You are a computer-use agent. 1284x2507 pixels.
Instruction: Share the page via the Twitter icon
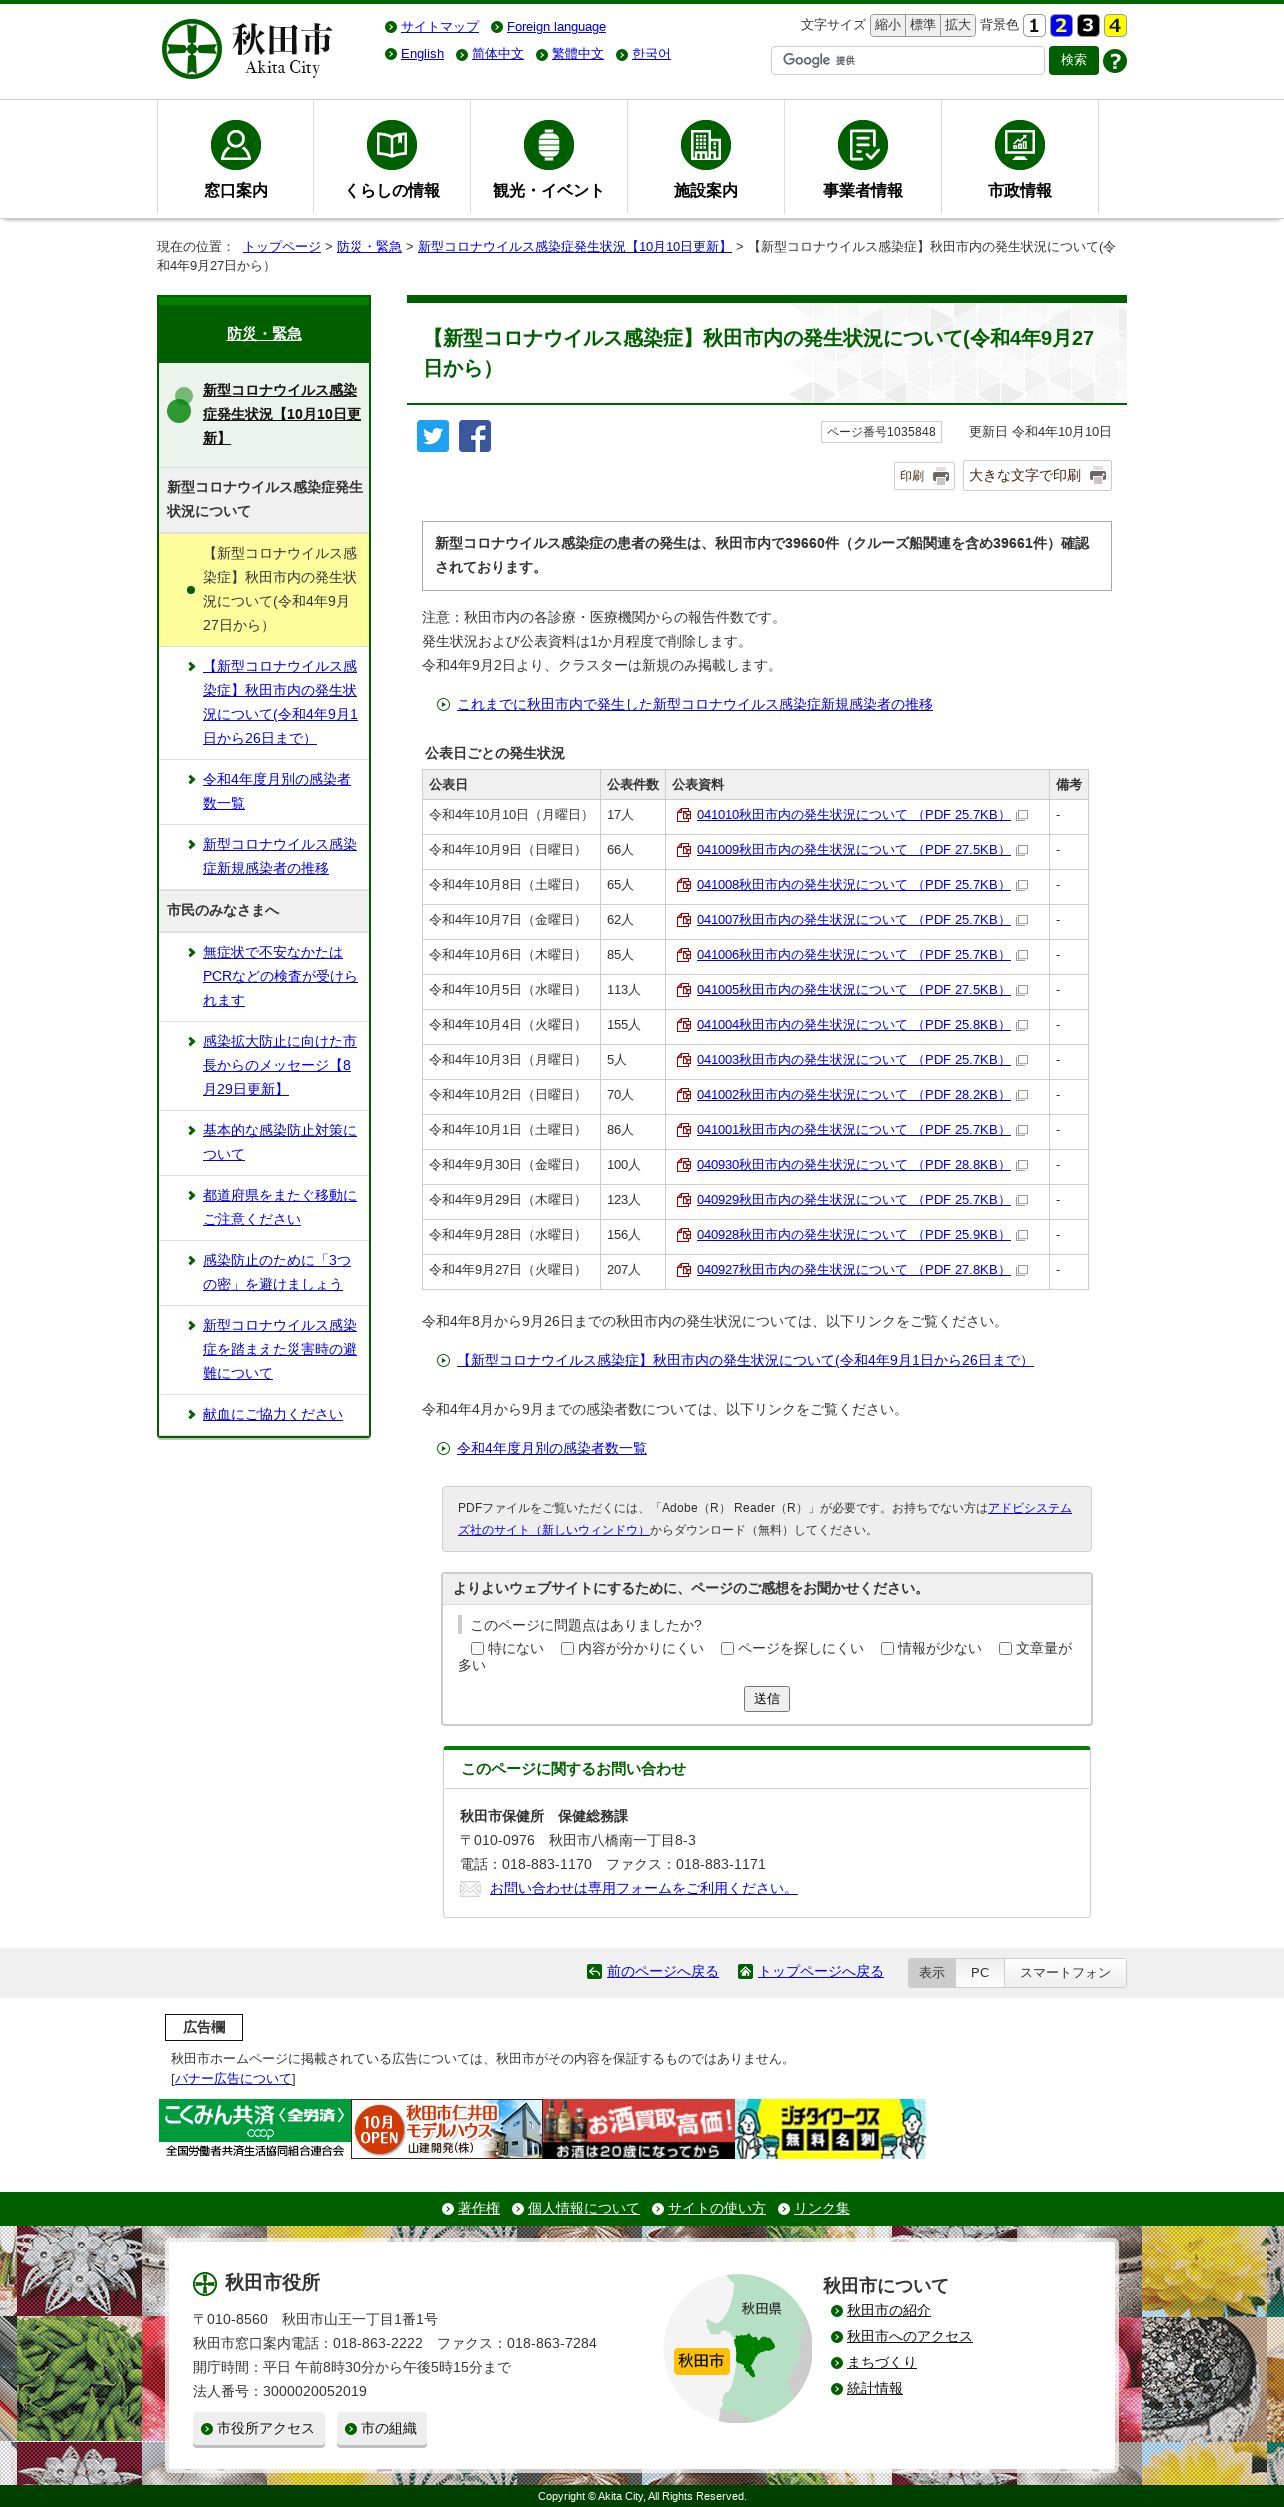coord(433,436)
